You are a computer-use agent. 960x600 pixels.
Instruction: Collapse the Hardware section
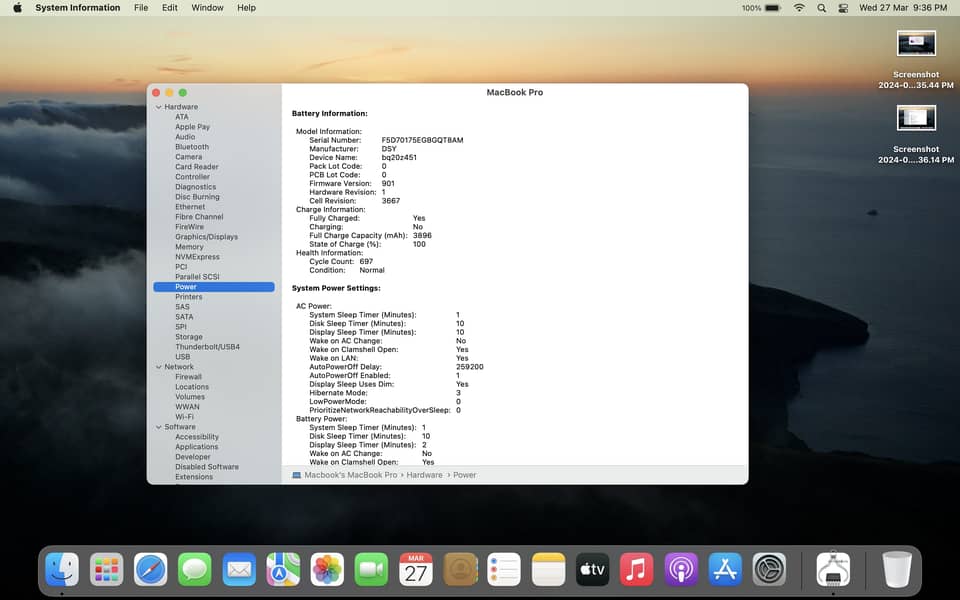pos(158,107)
